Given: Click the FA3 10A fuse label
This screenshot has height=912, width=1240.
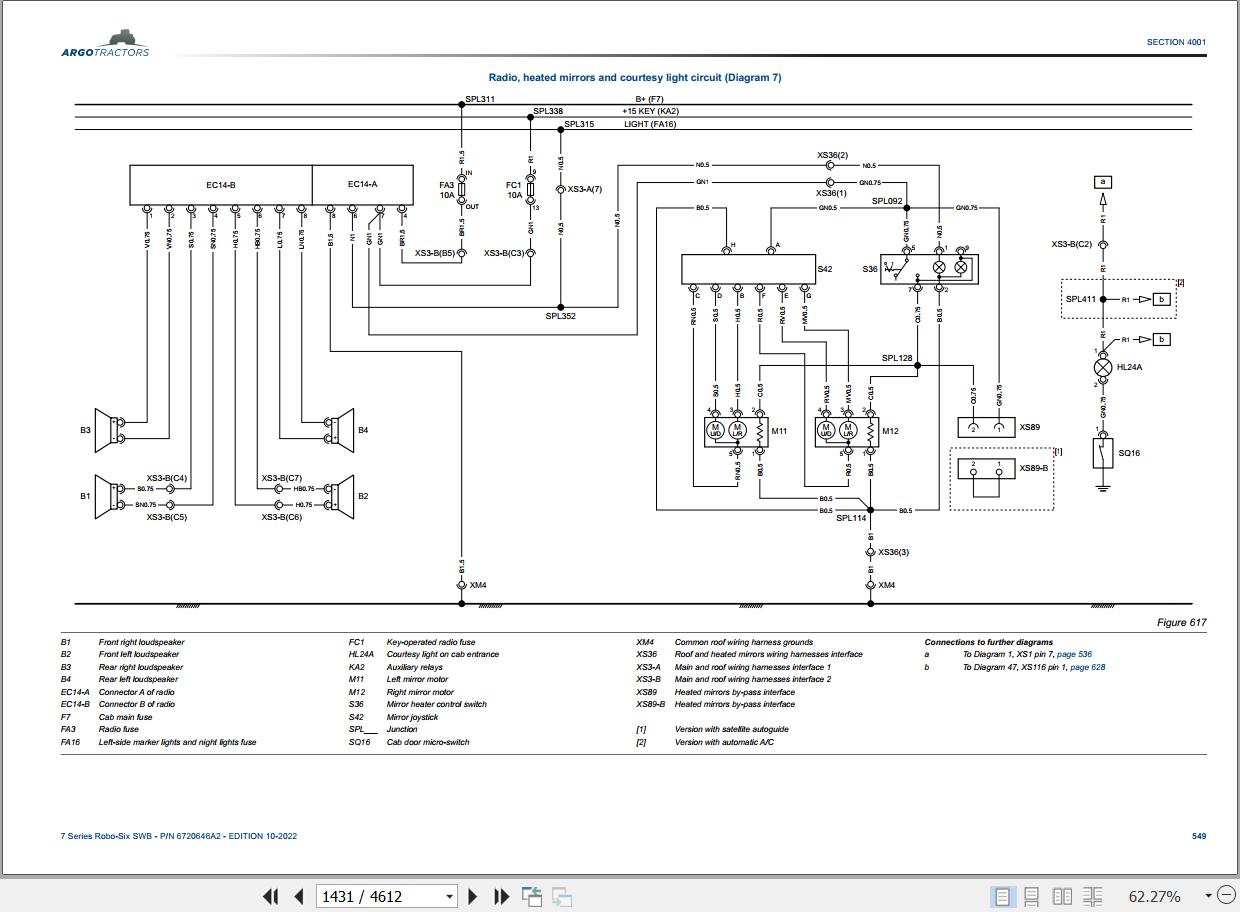Looking at the screenshot, I should pyautogui.click(x=446, y=190).
